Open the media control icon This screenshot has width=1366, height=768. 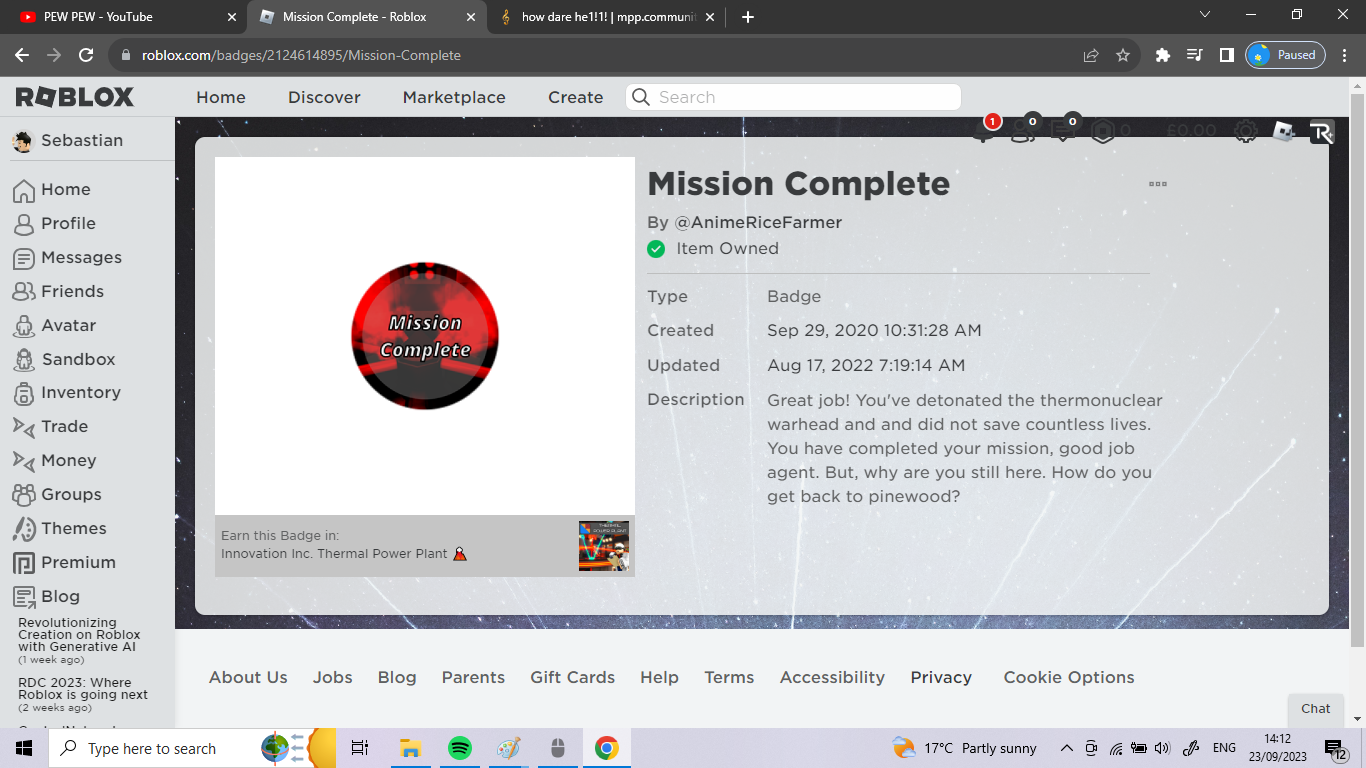(1194, 55)
